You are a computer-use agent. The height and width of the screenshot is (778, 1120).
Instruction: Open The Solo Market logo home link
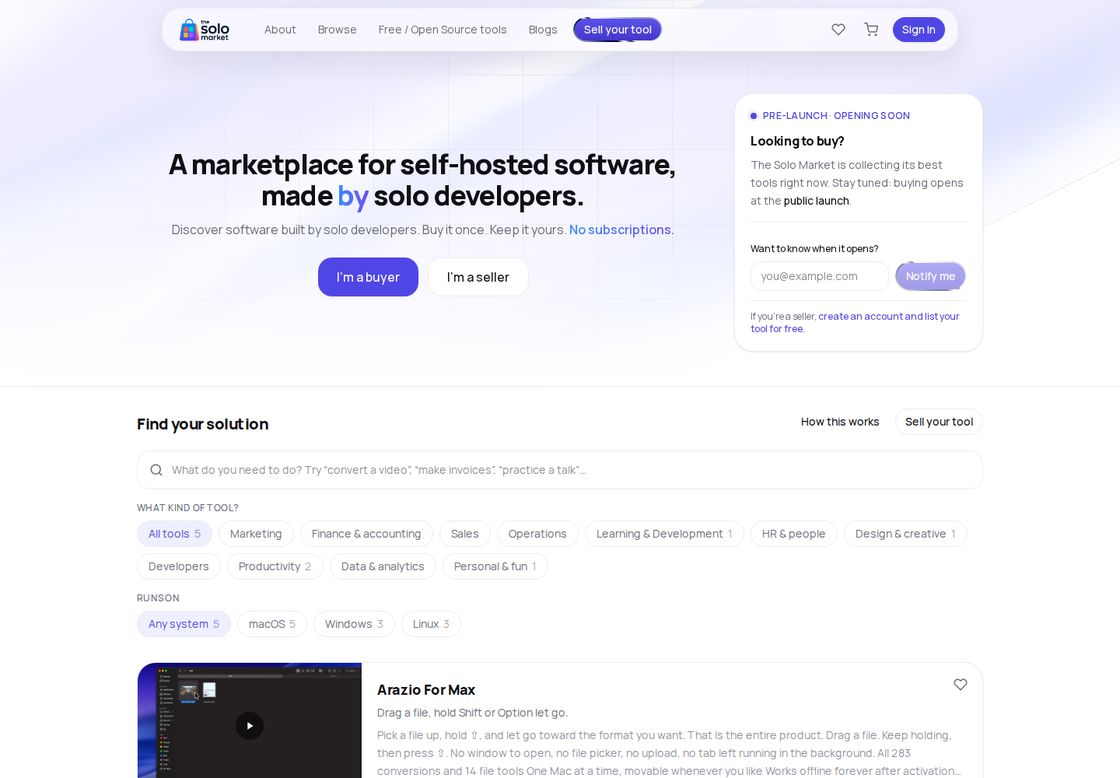pyautogui.click(x=204, y=29)
